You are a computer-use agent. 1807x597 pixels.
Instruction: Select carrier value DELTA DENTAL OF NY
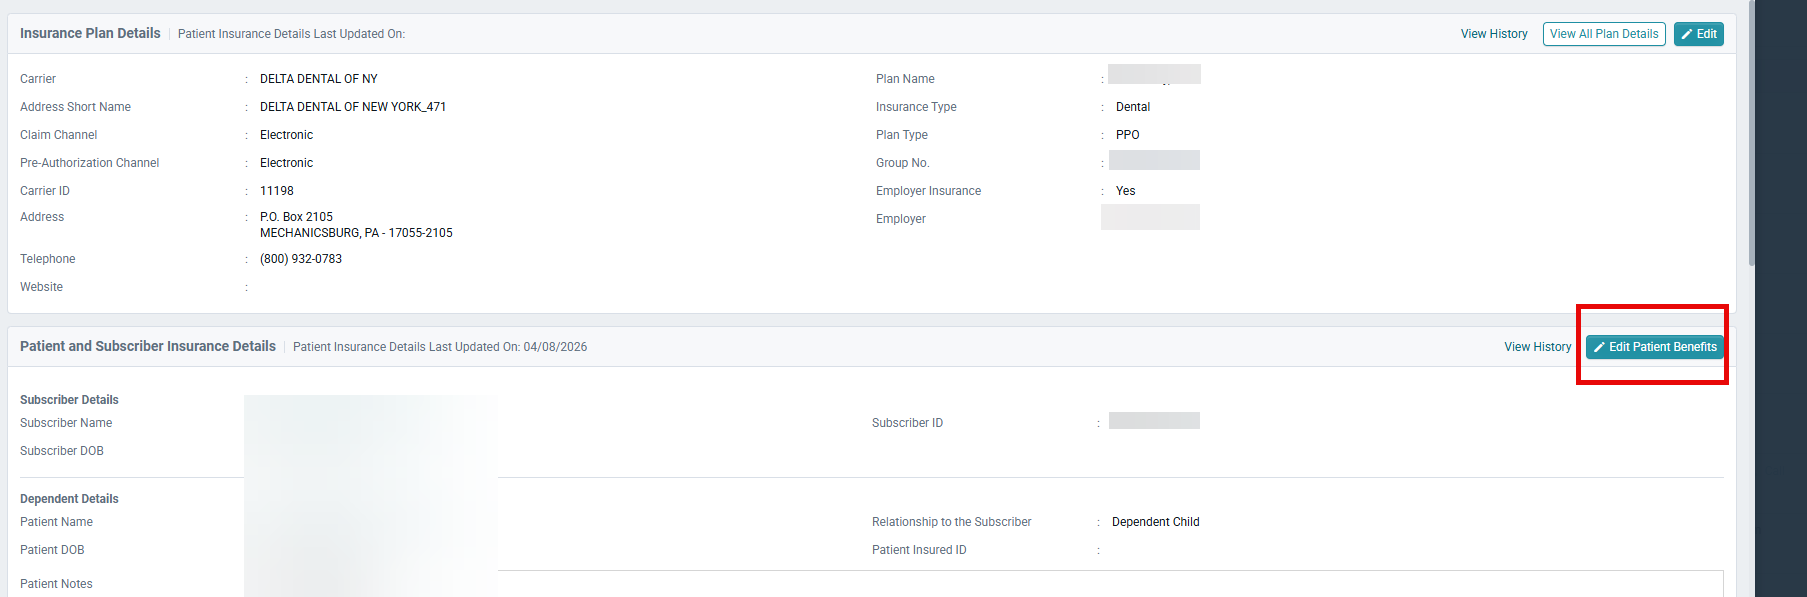pos(319,79)
